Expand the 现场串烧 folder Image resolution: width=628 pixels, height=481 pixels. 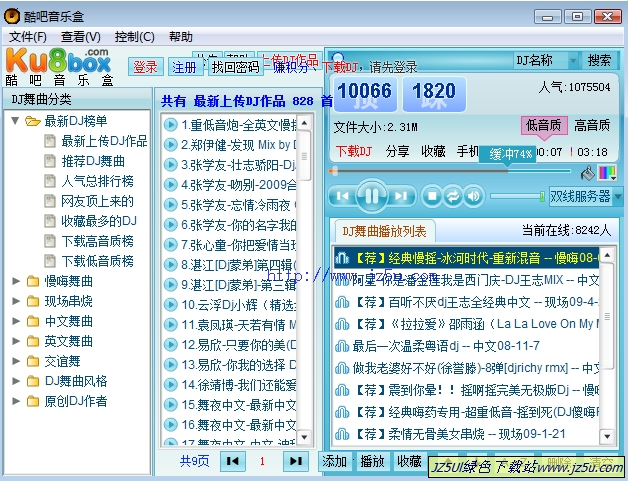click(x=16, y=301)
